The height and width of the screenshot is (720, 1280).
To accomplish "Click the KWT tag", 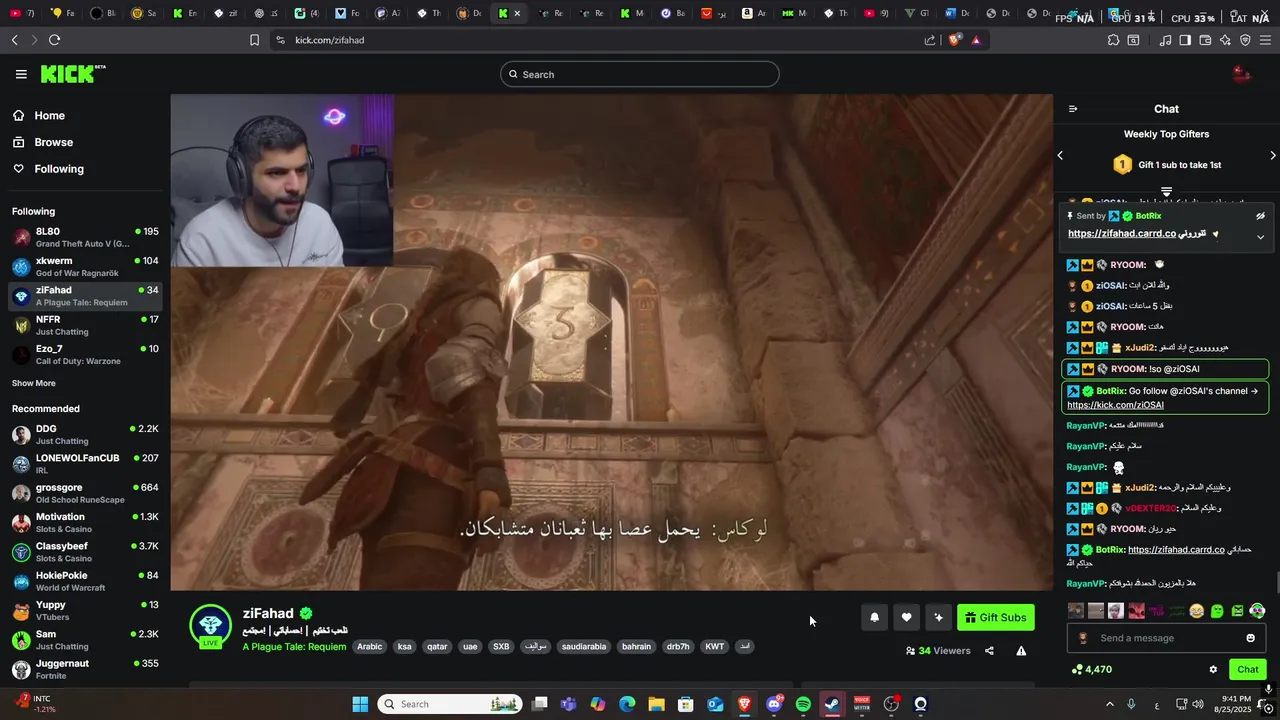I will [x=714, y=647].
